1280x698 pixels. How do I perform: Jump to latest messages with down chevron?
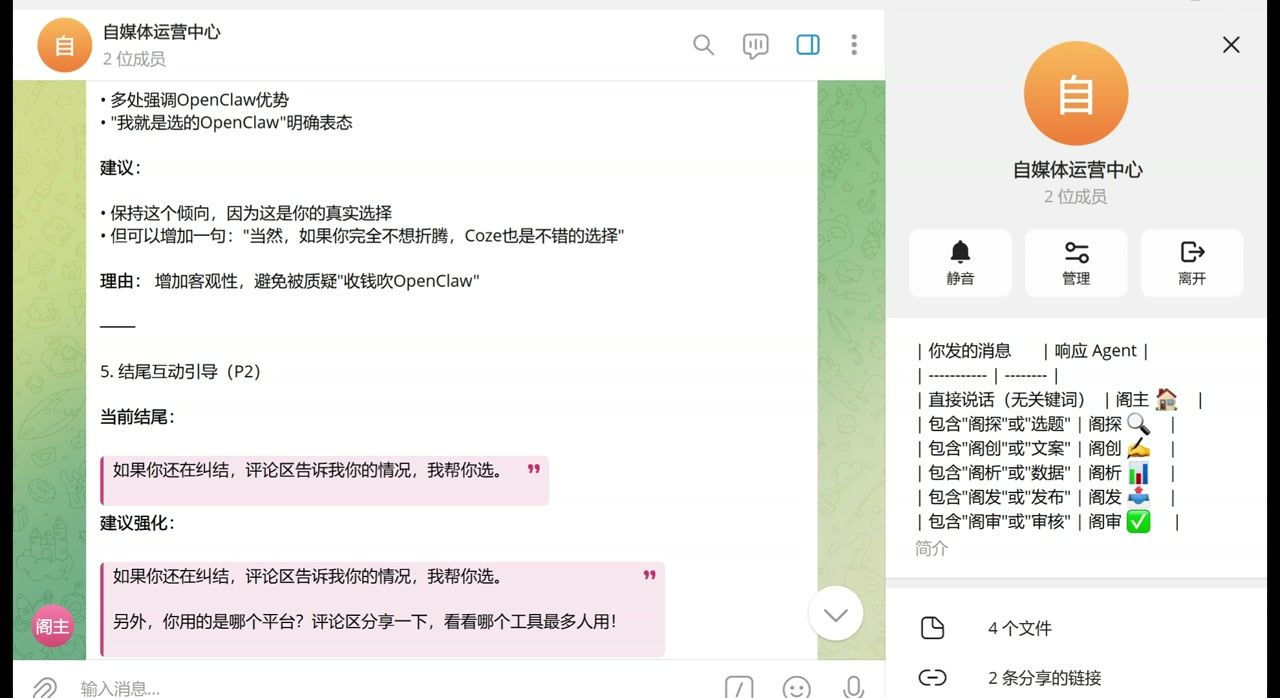click(x=835, y=614)
